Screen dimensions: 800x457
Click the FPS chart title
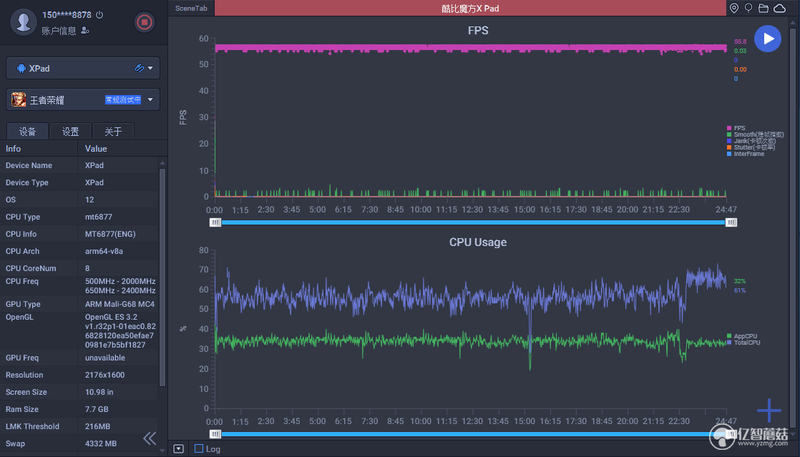pos(478,31)
